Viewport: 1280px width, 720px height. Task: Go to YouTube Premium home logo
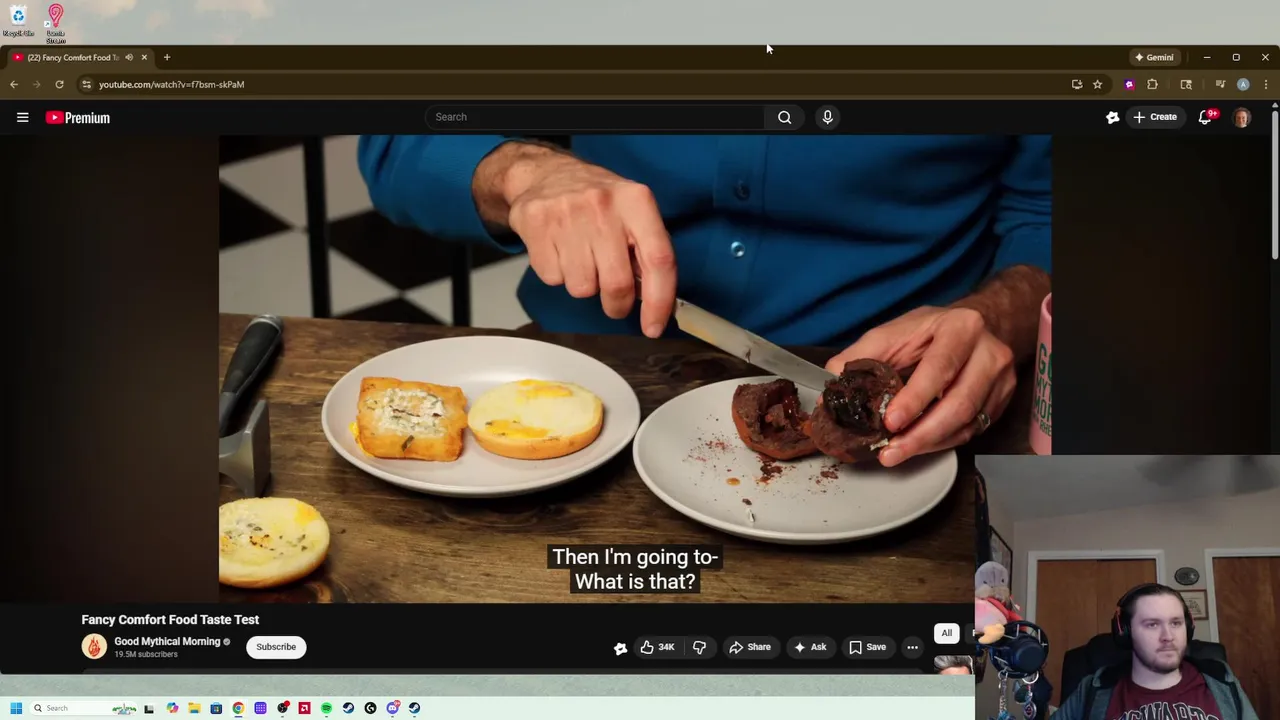point(78,118)
